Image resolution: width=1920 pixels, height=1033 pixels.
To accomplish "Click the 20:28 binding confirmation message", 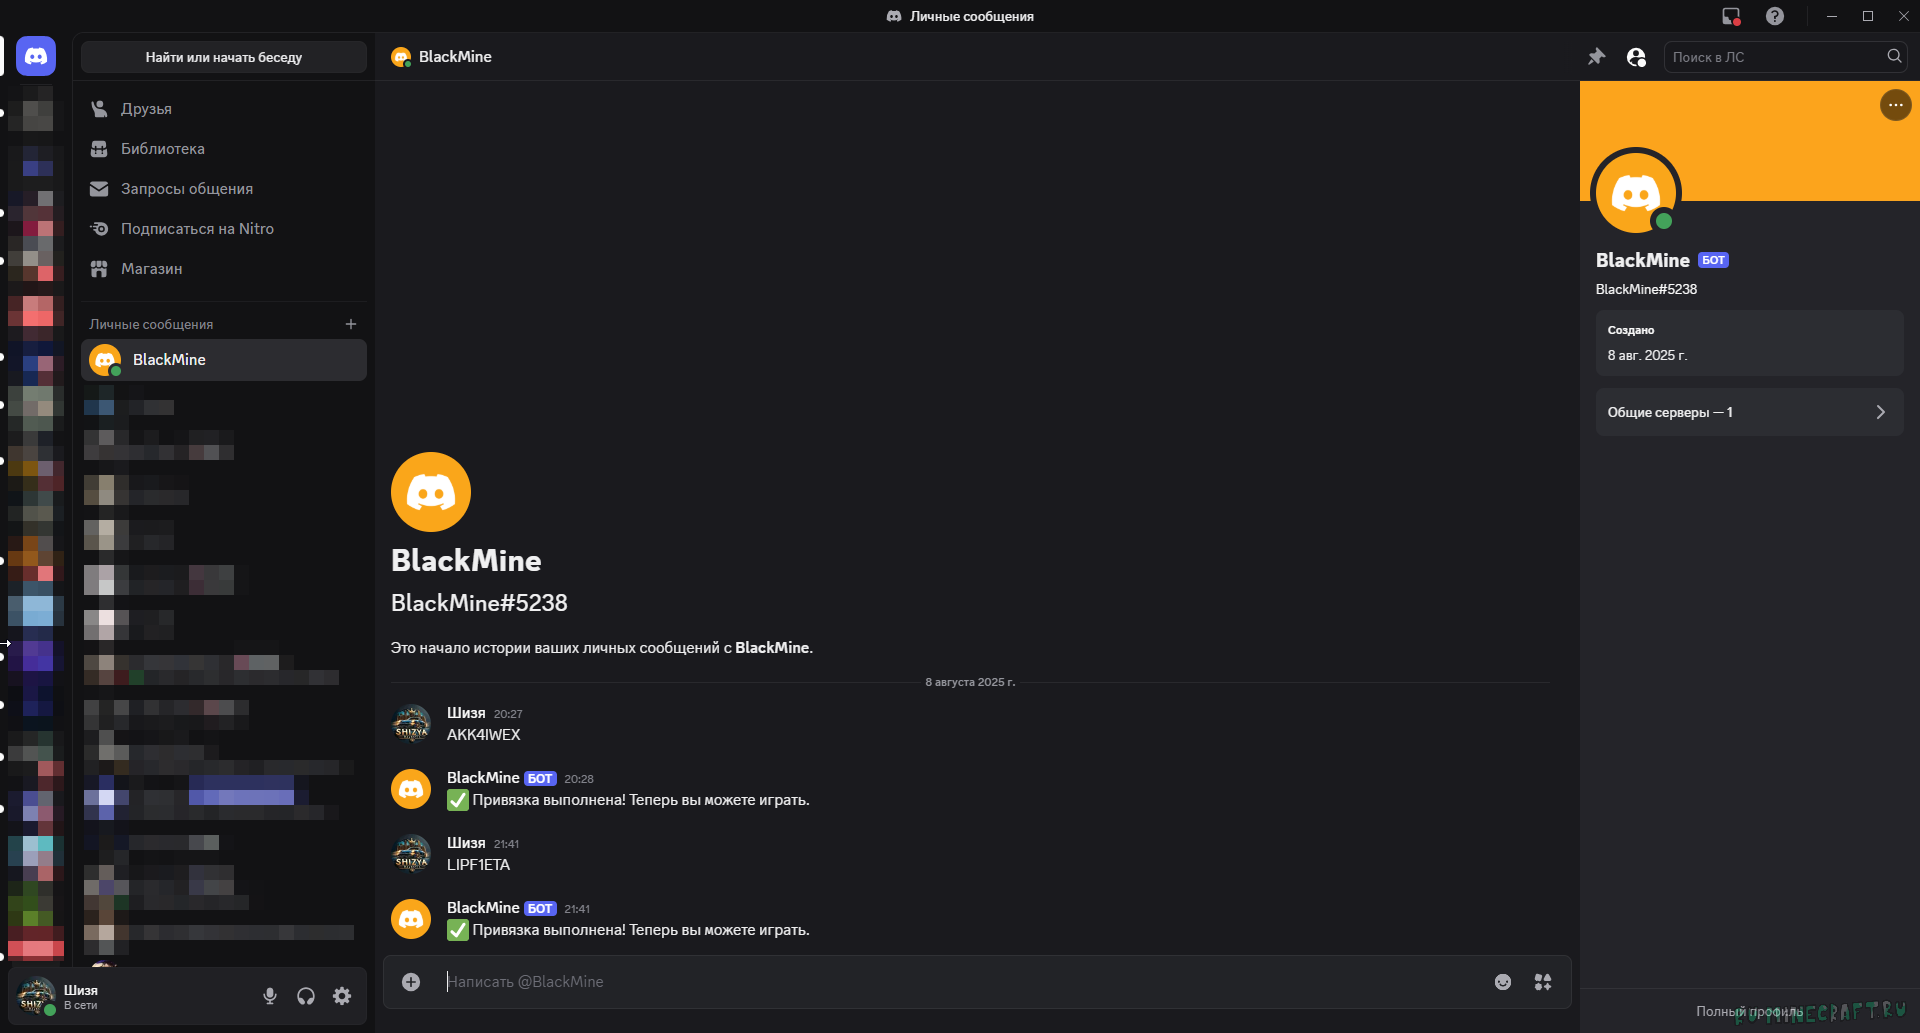I will [x=628, y=800].
